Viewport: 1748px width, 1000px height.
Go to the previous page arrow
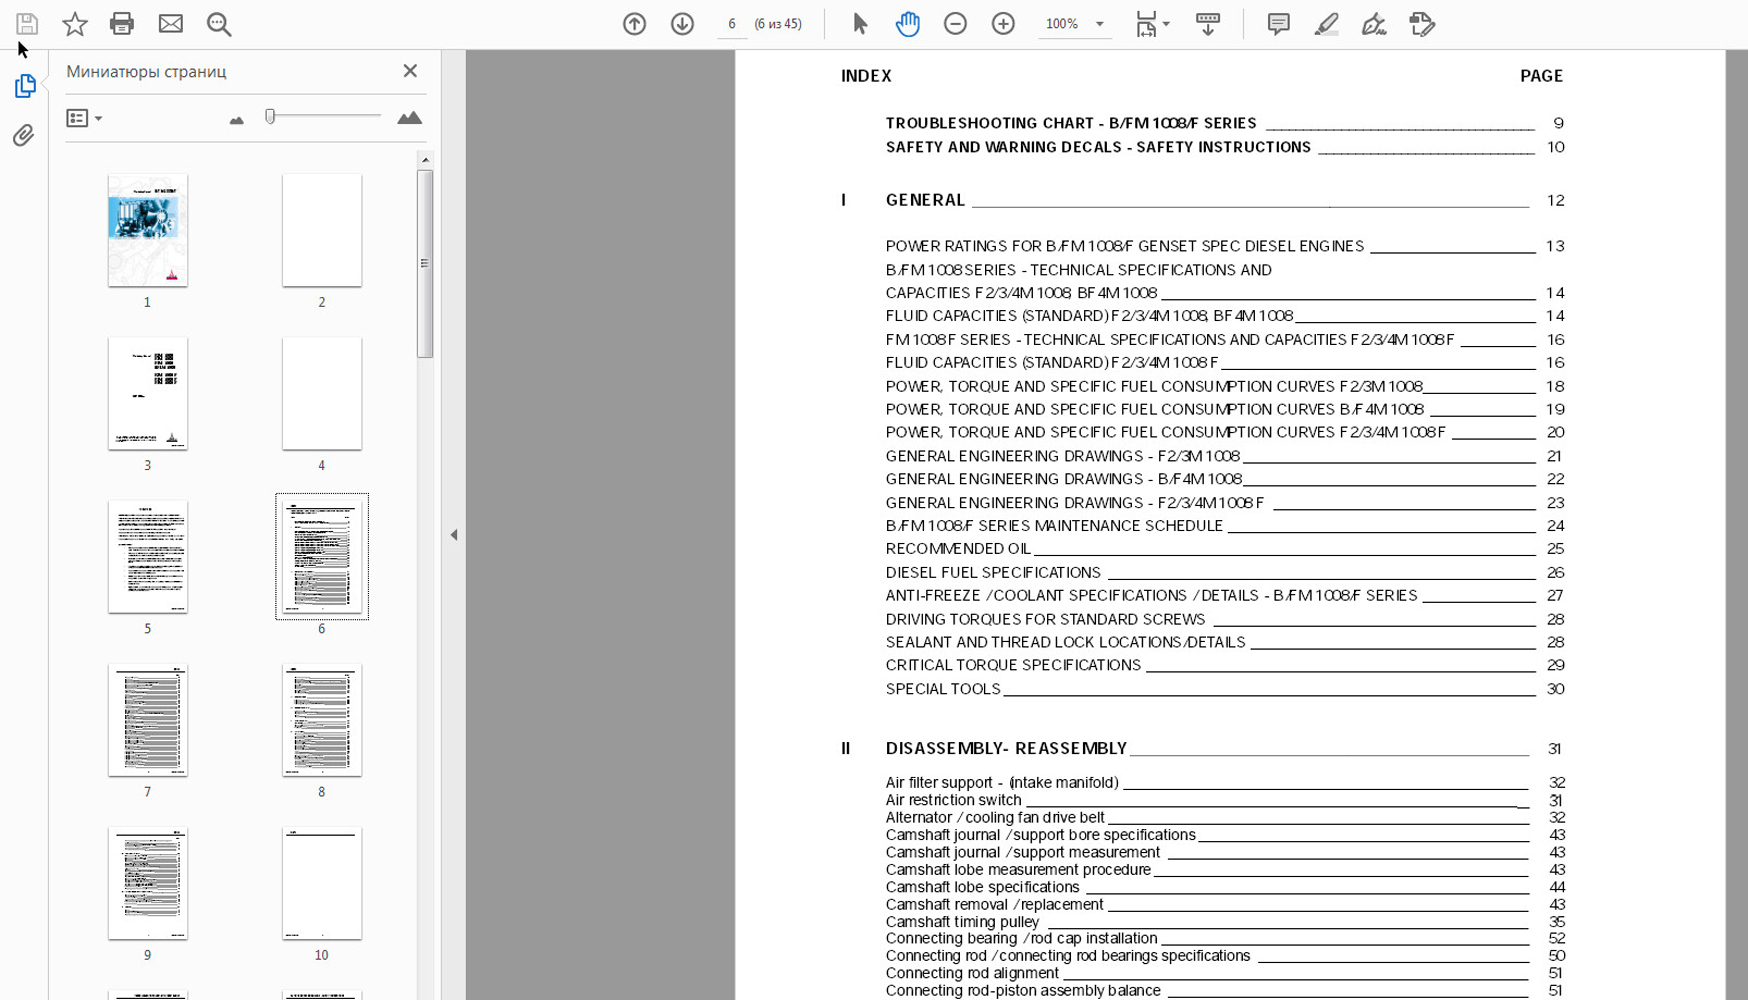tap(634, 24)
